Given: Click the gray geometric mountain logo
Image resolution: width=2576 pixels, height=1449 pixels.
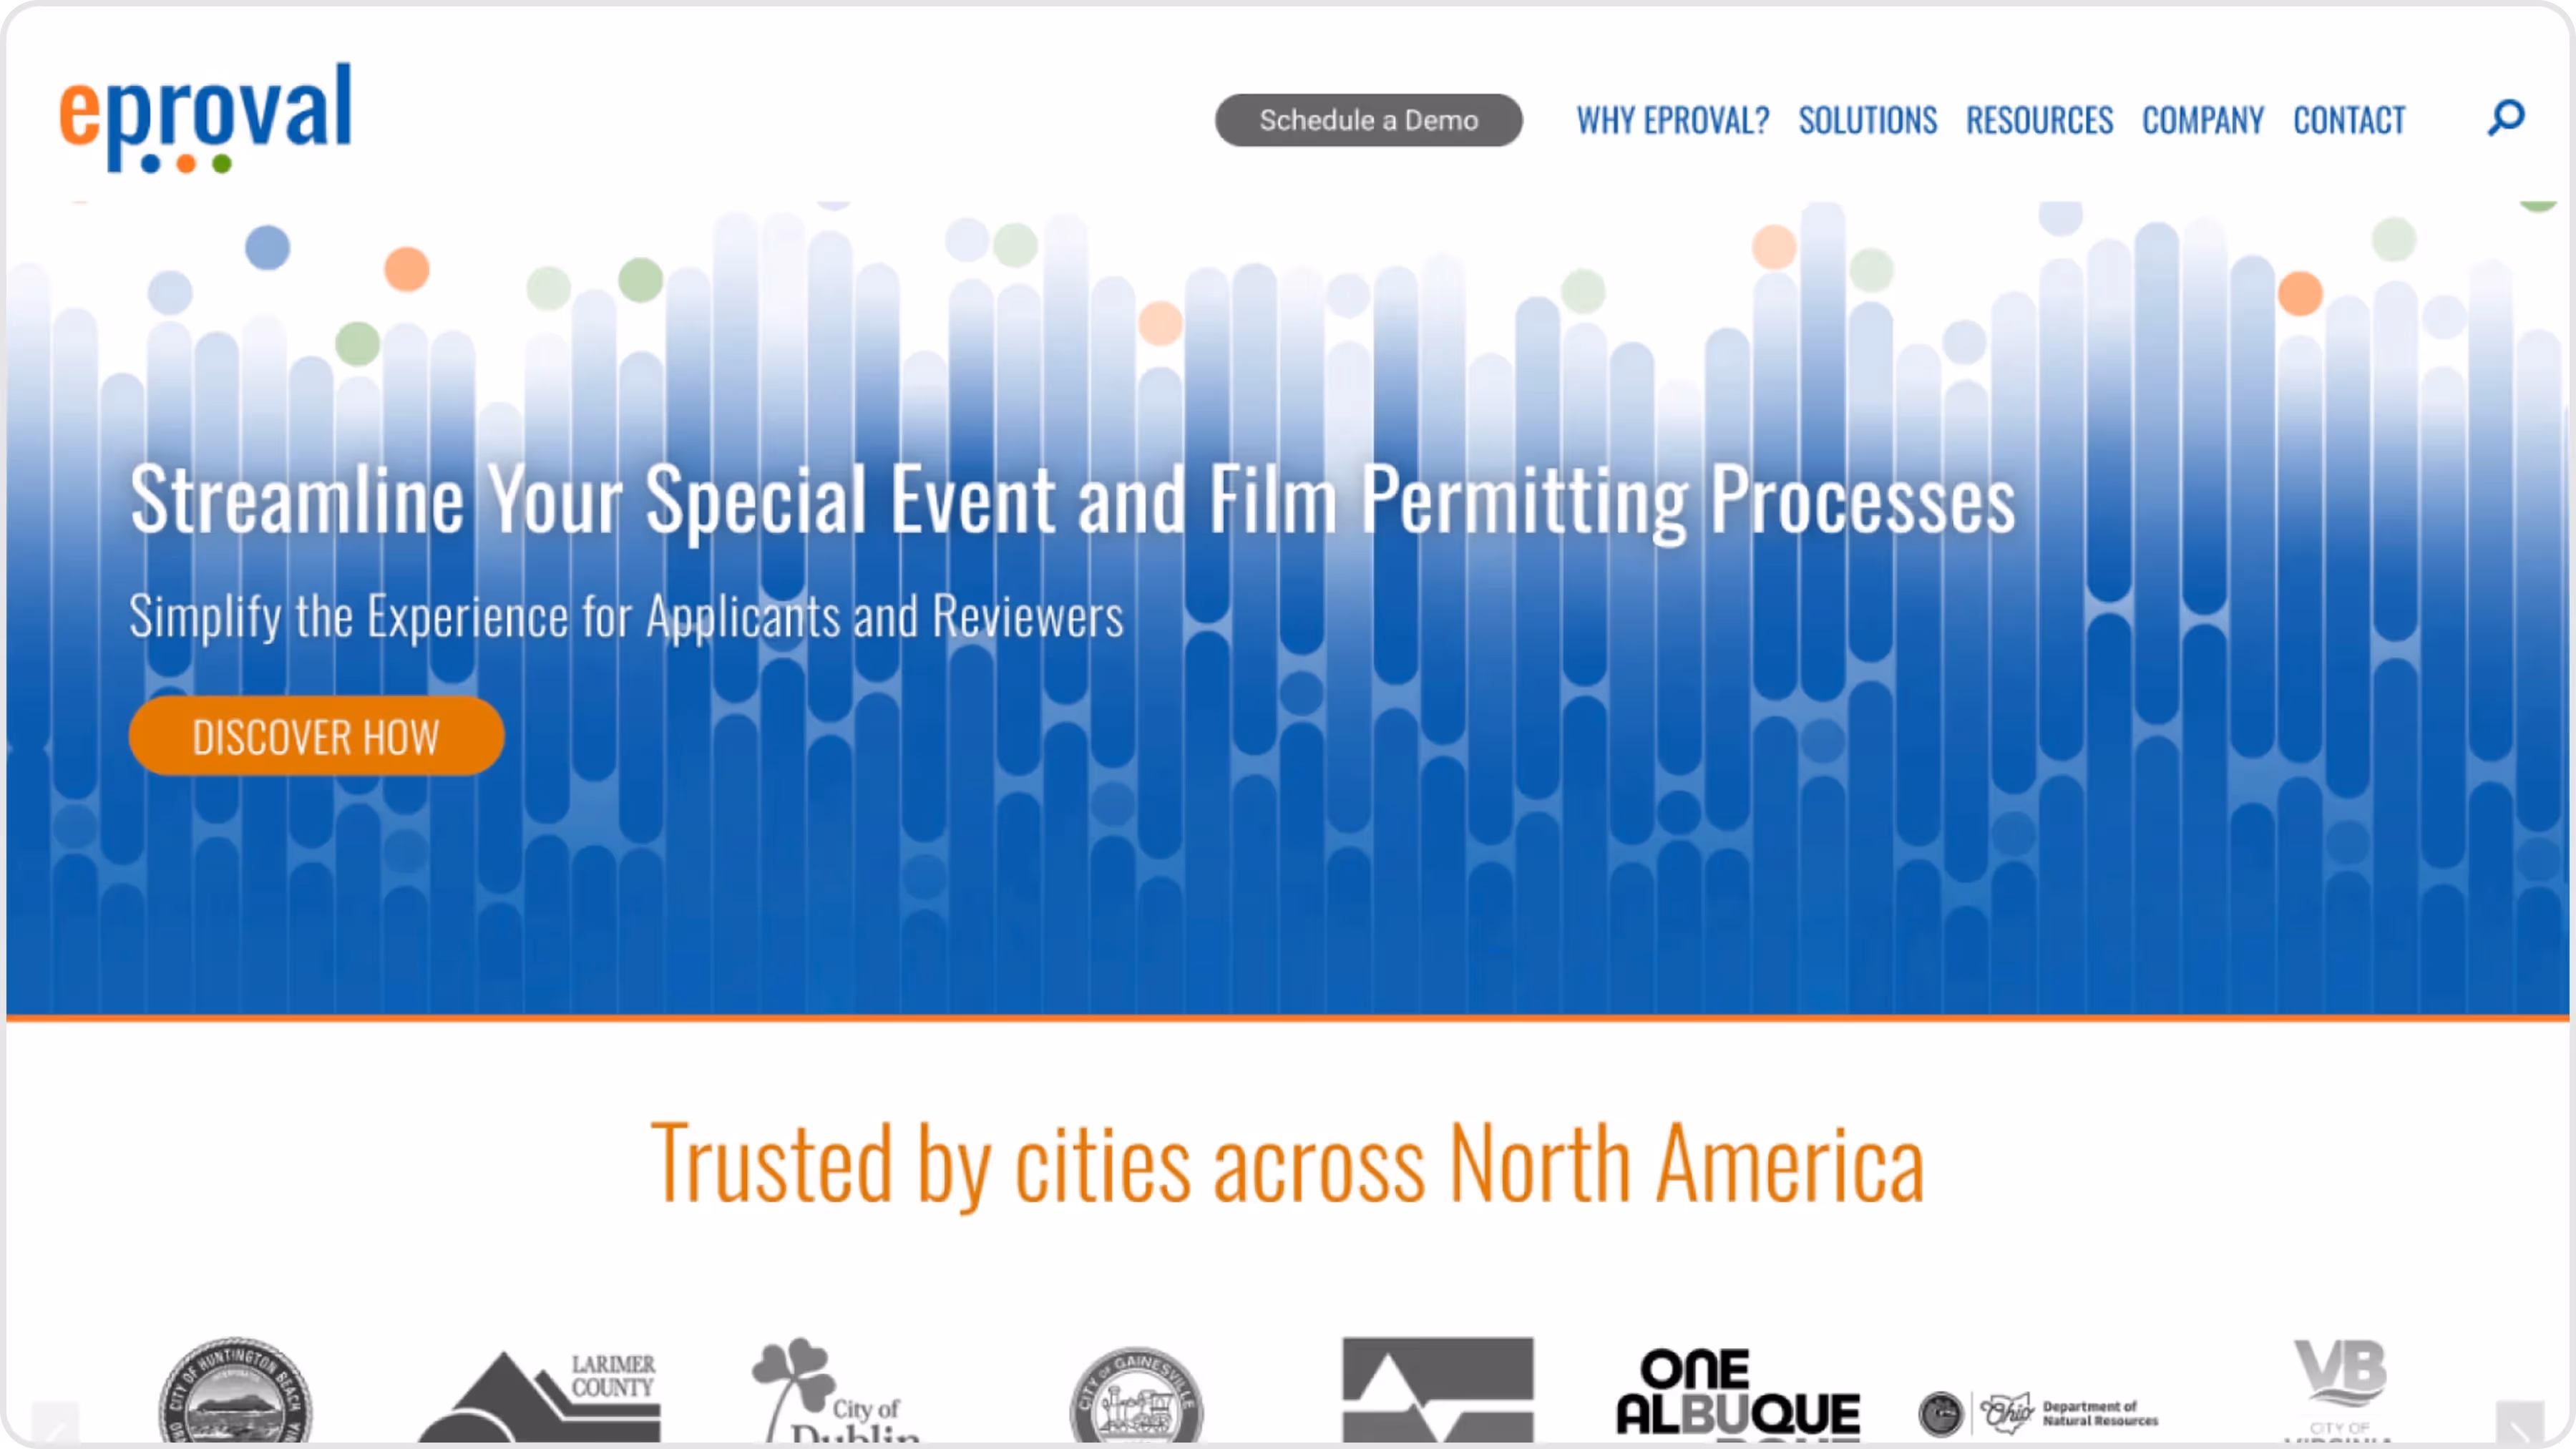Looking at the screenshot, I should click(1437, 1390).
